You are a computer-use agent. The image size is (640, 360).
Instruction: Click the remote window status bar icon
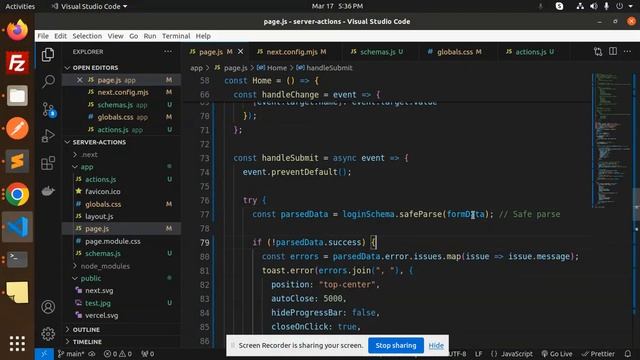pos(44,354)
